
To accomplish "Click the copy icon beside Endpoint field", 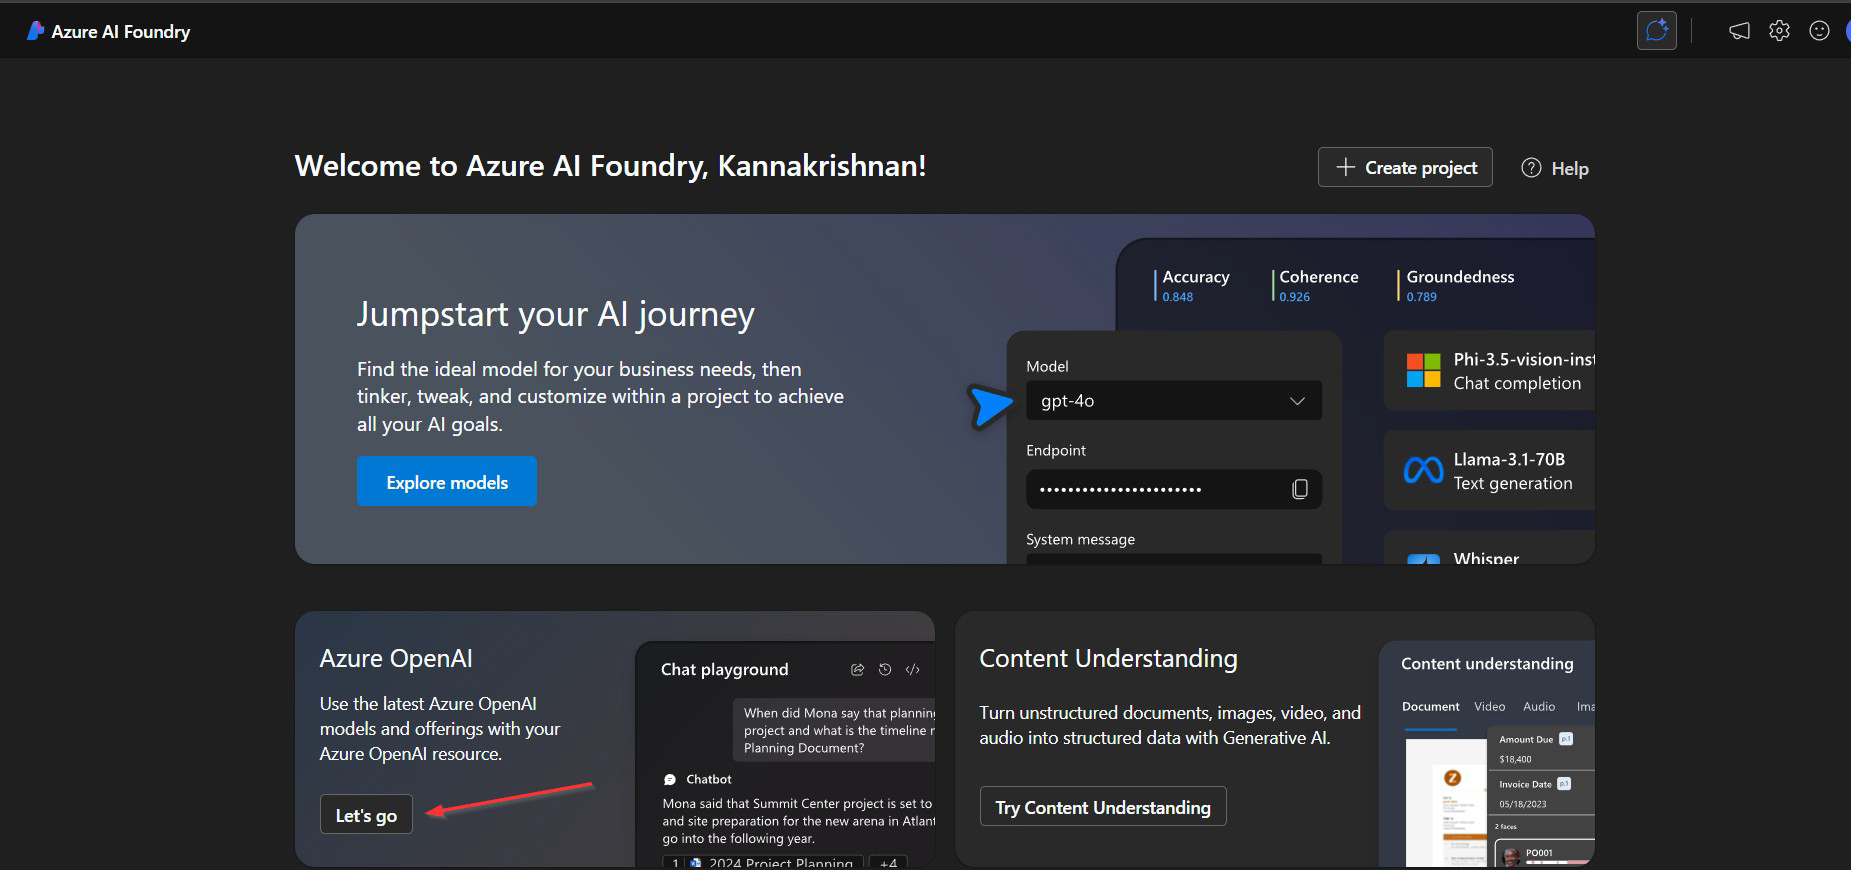I will click(x=1299, y=489).
